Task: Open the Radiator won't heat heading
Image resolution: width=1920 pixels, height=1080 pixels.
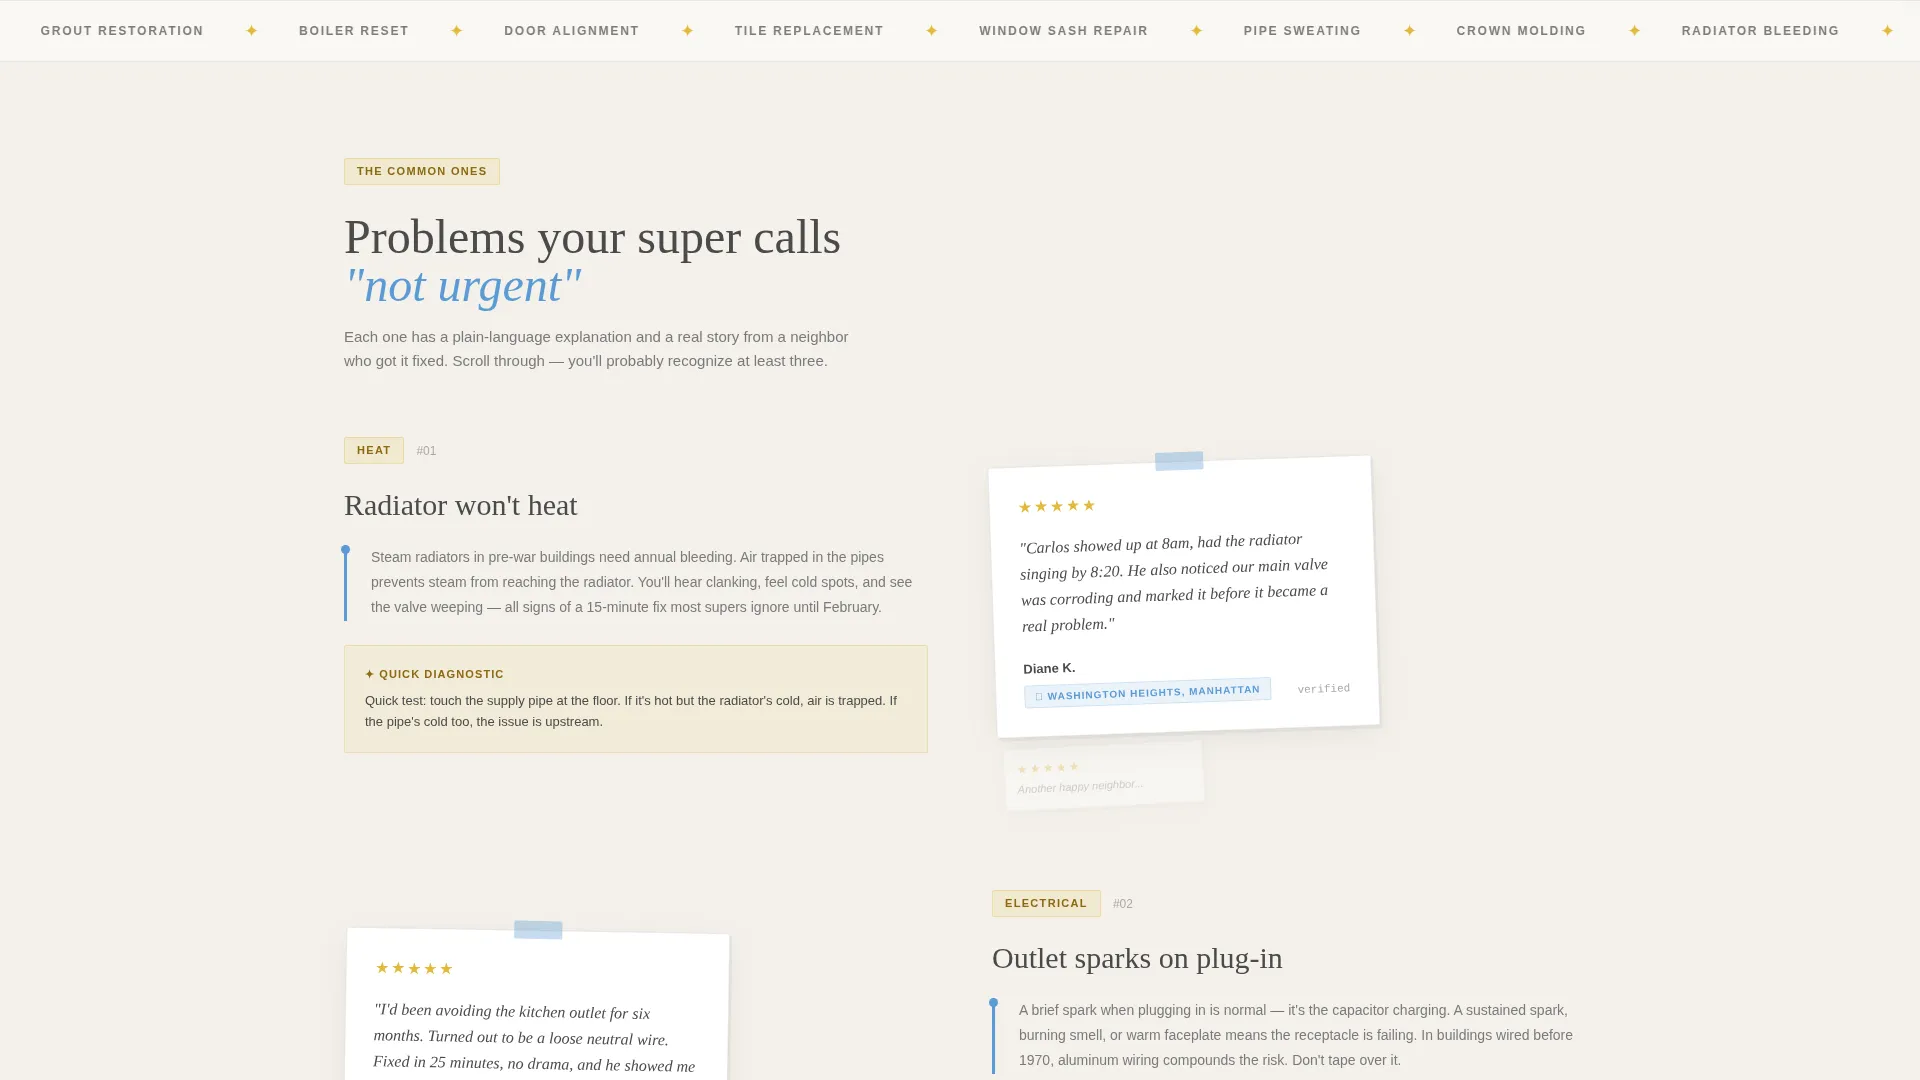Action: pyautogui.click(x=461, y=506)
